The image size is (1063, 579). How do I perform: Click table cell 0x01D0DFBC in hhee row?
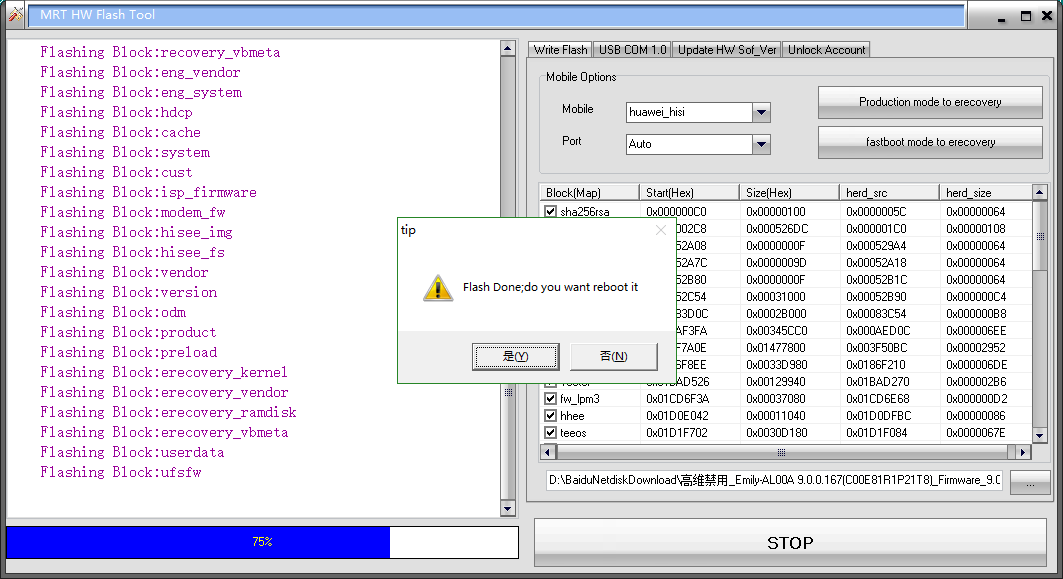click(x=878, y=416)
